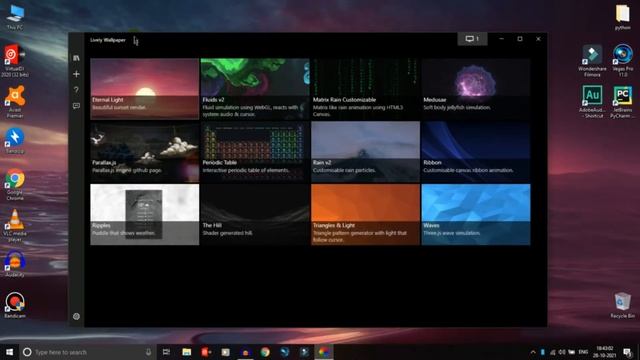Click VirtualDJ 2020 desktop icon
Screen dimensions: 640x360
click(15, 60)
